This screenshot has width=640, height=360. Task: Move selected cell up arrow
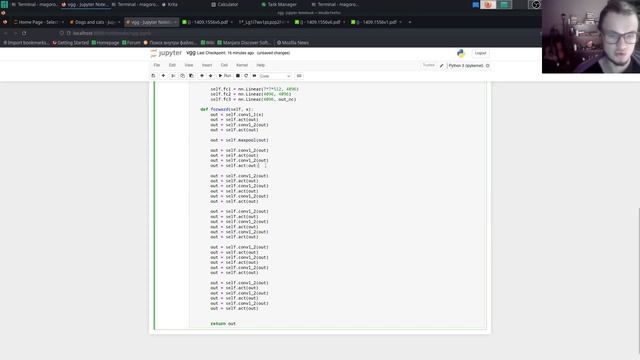click(x=202, y=76)
